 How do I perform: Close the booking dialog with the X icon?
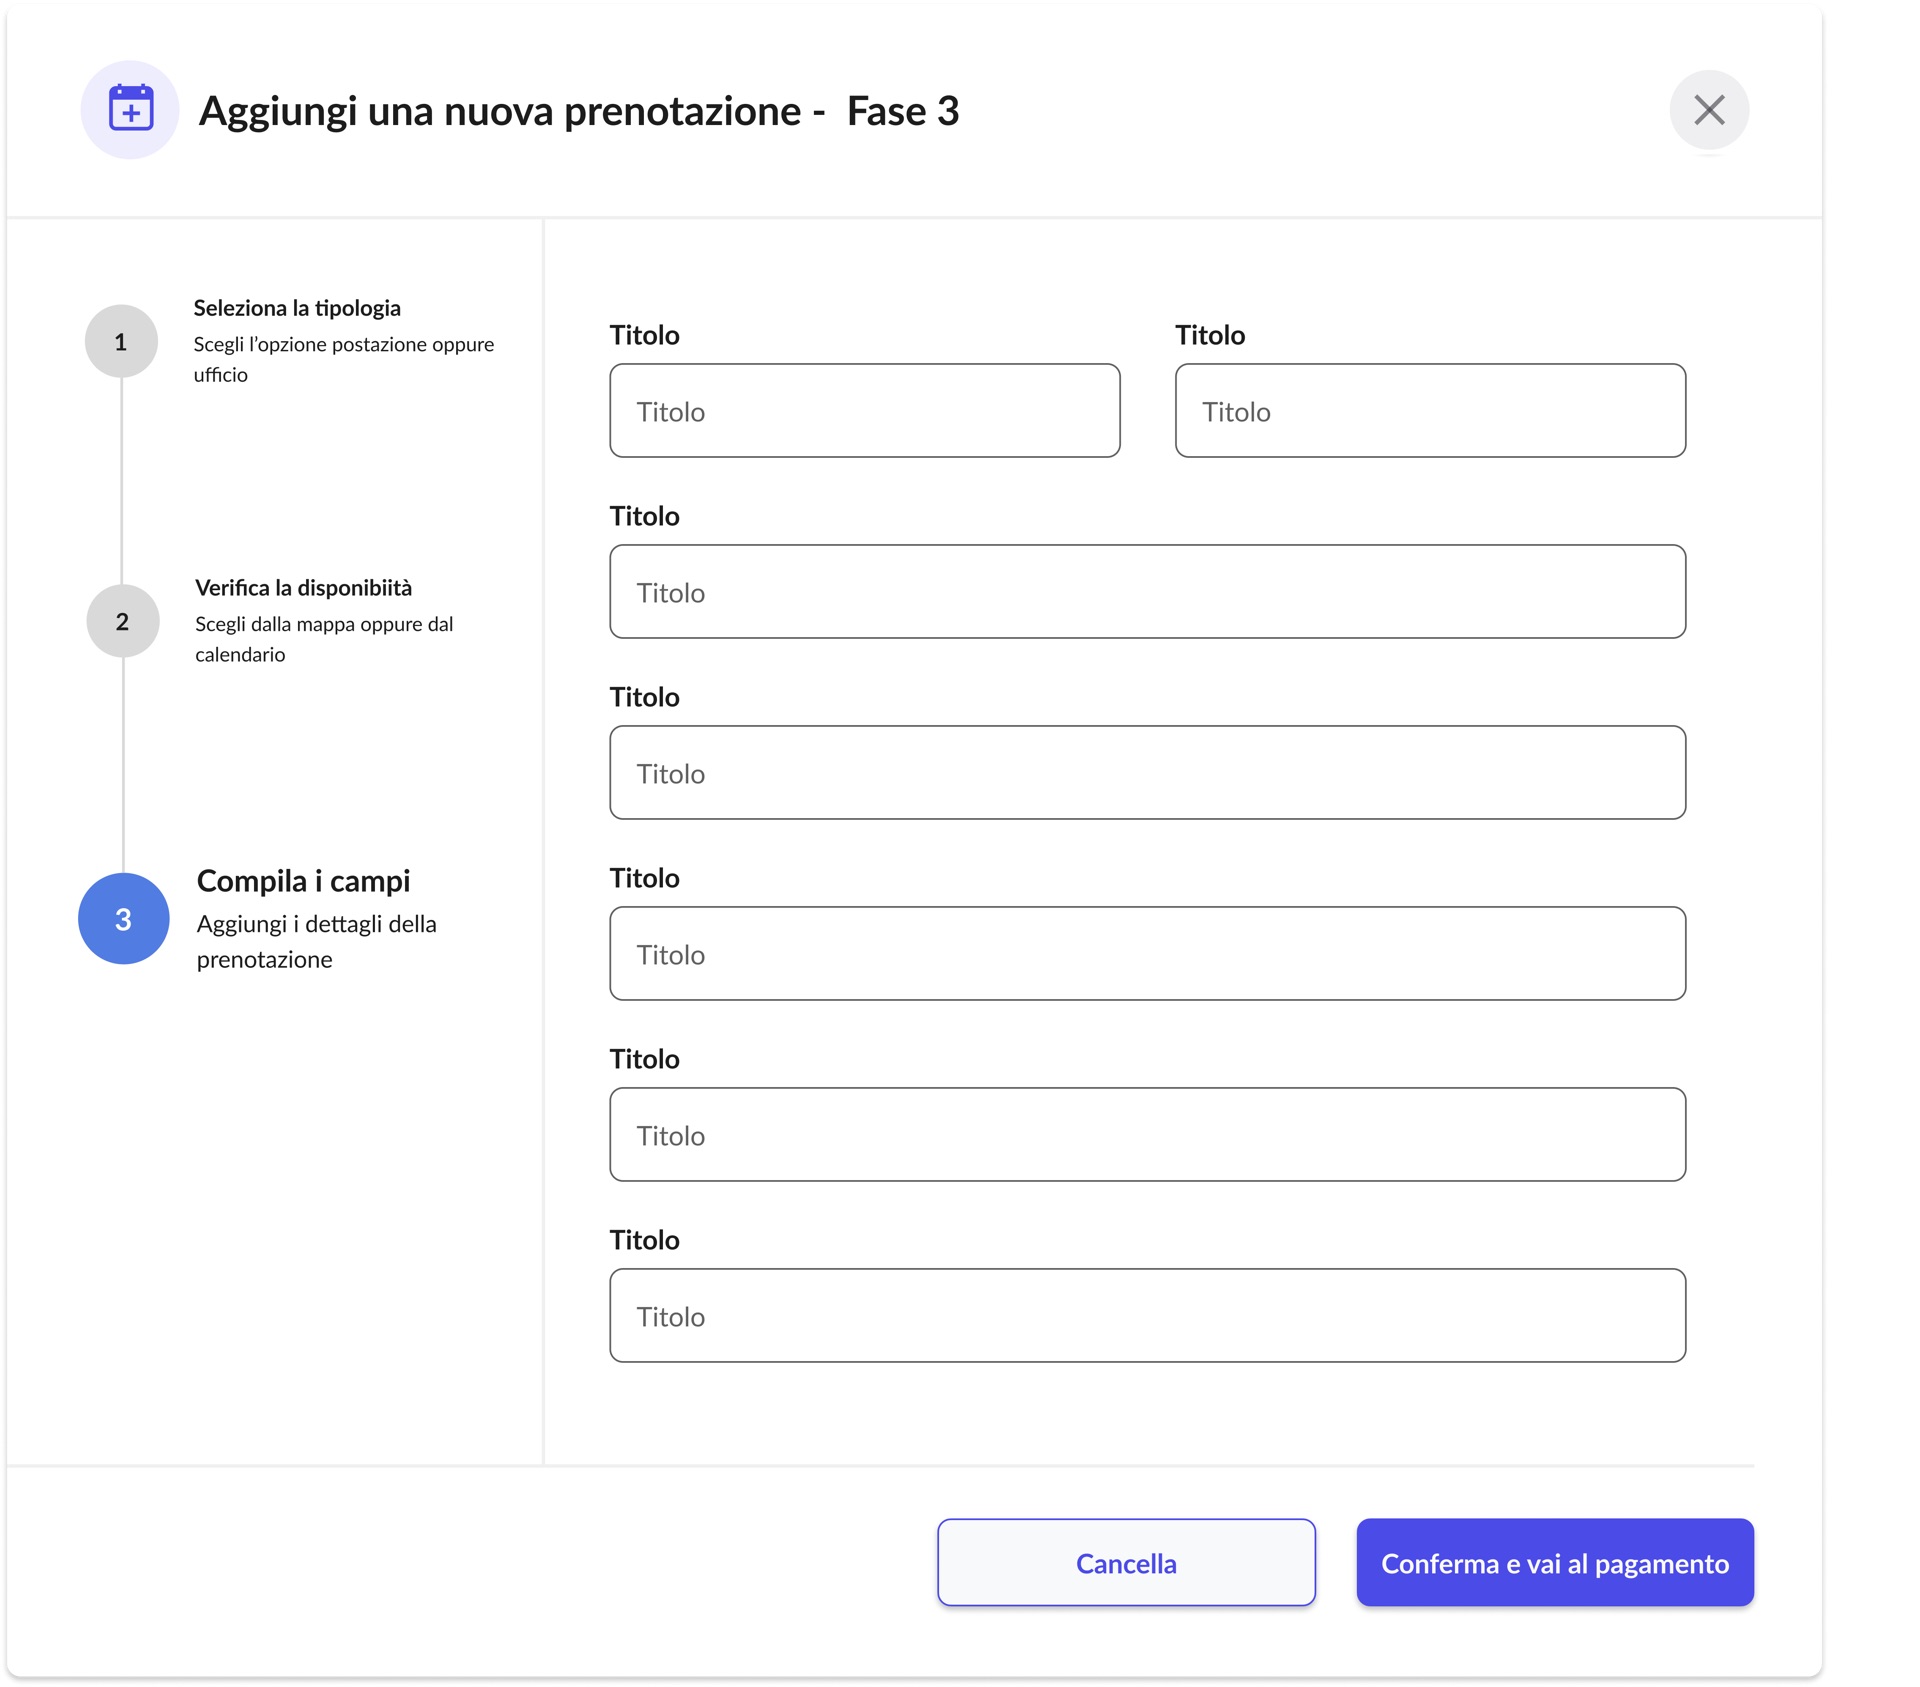[1708, 110]
